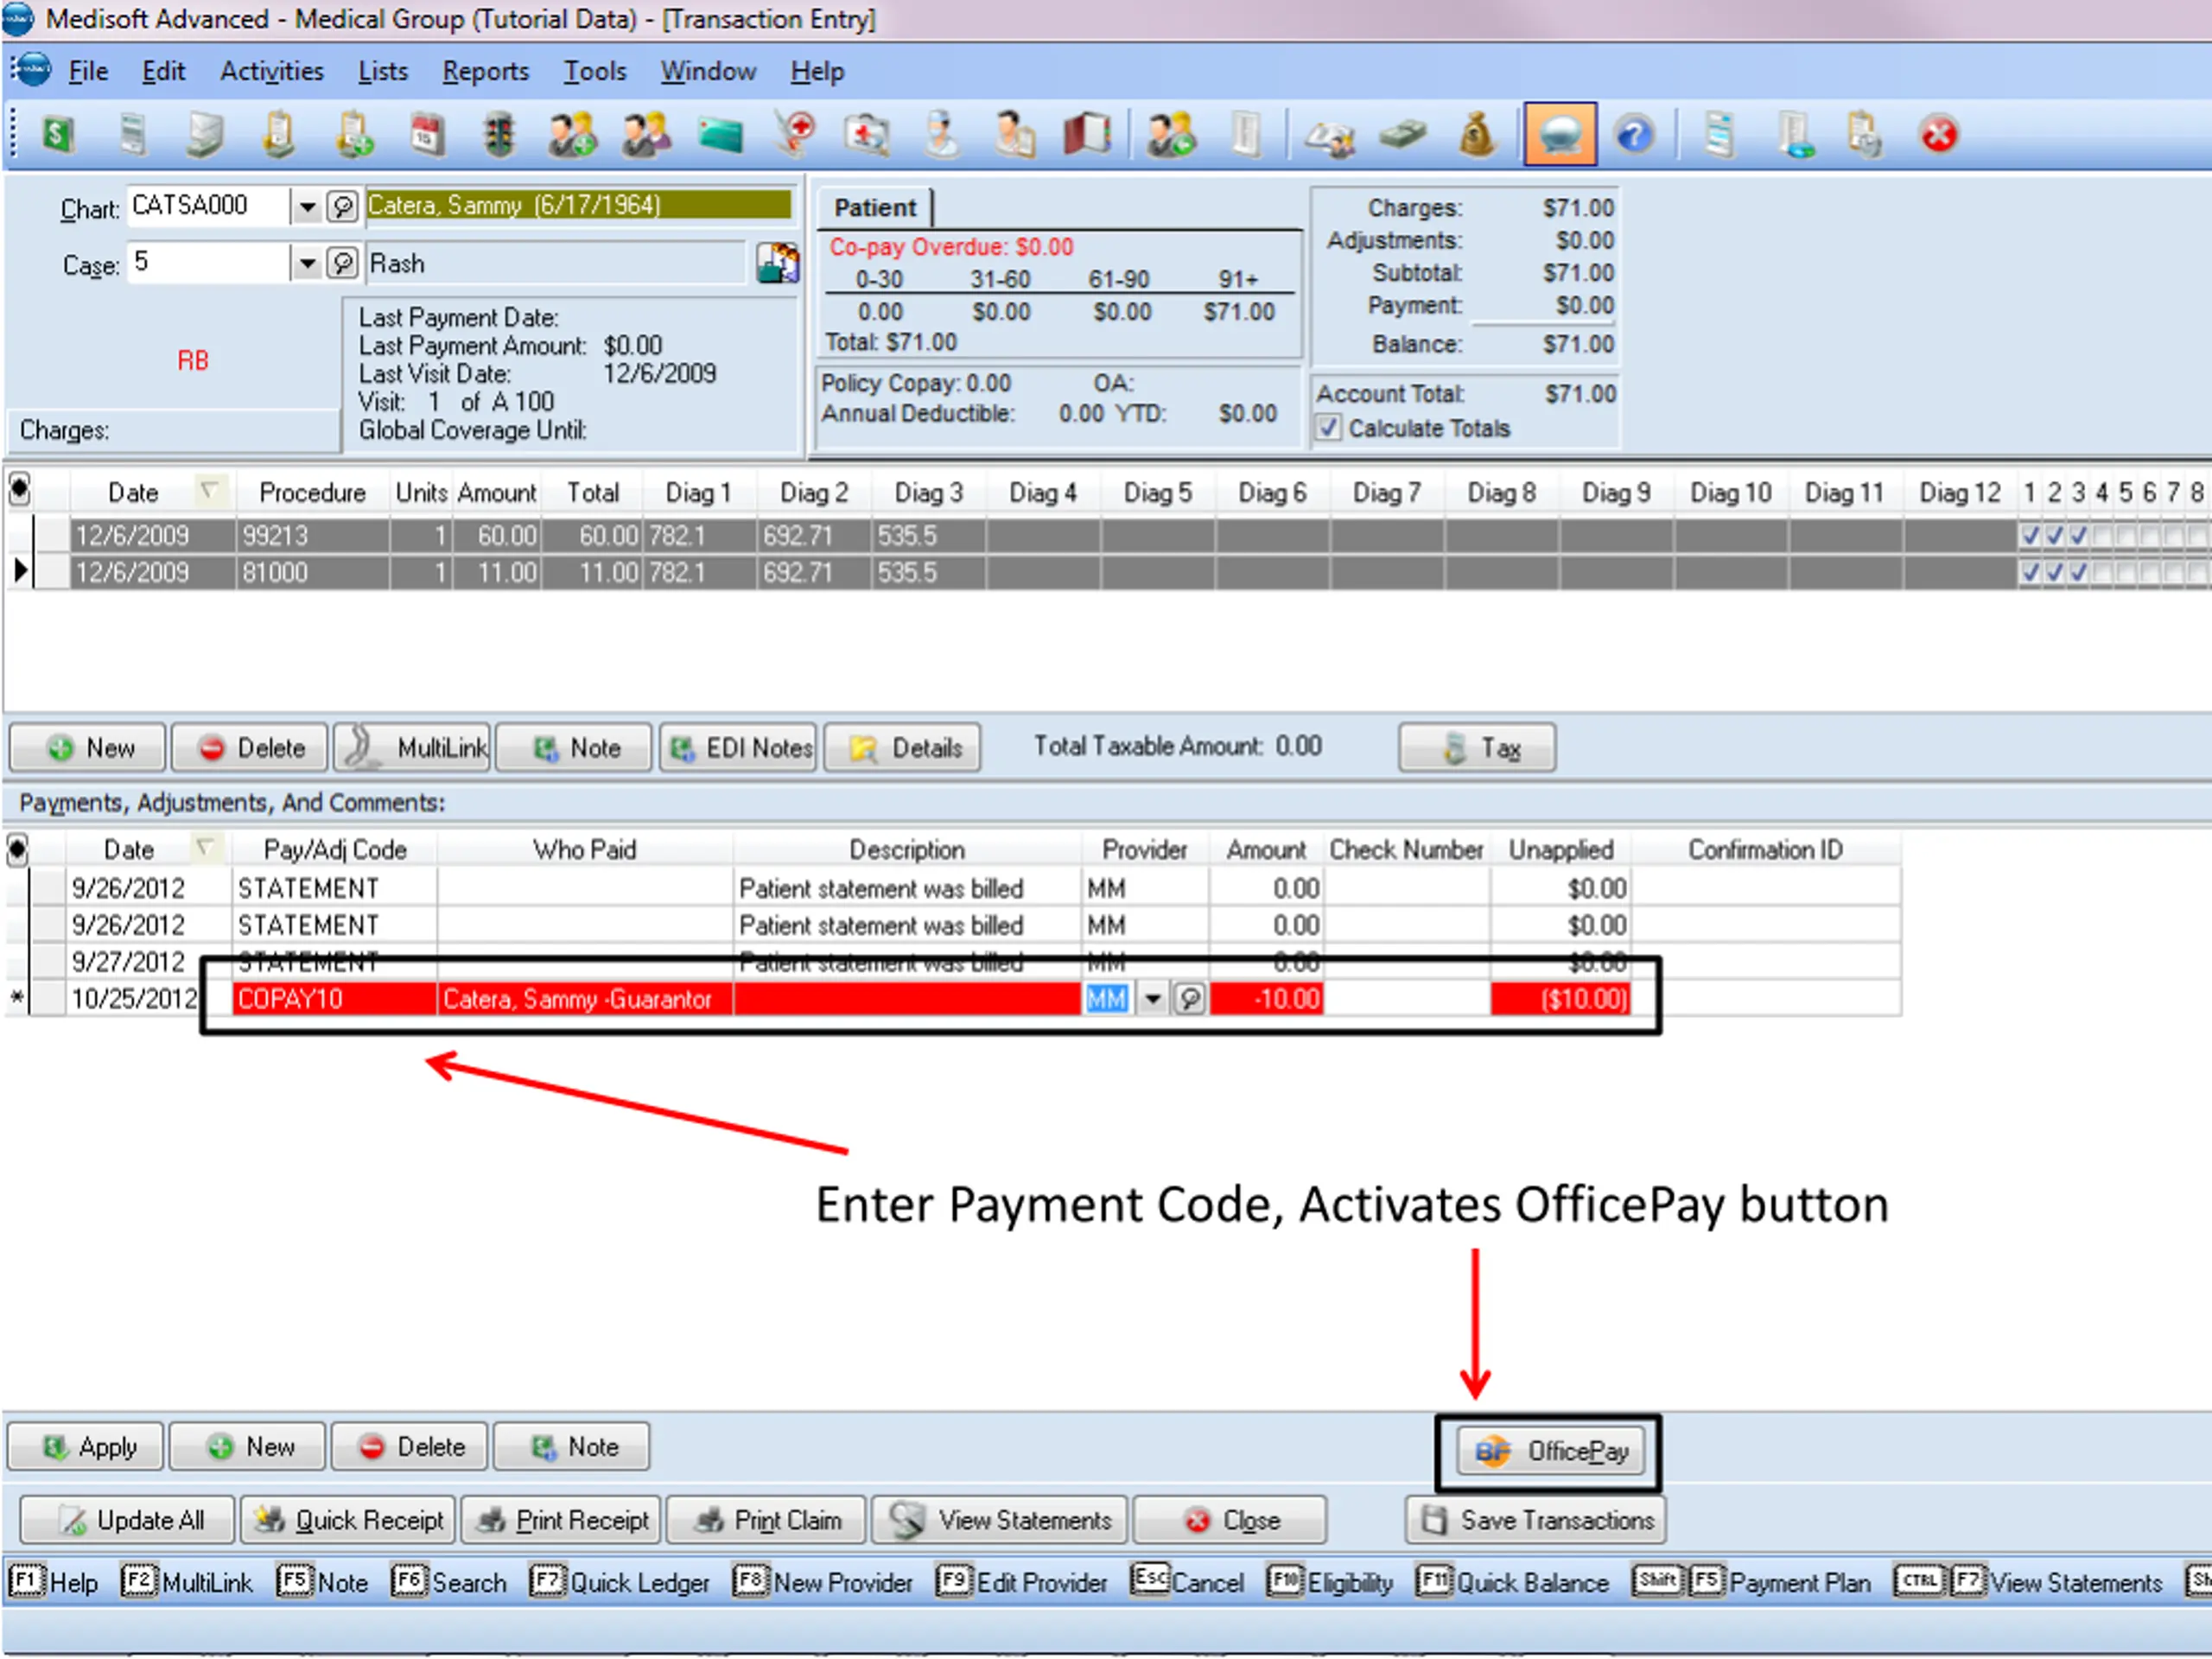Open the Provider List doctor icon

[941, 134]
